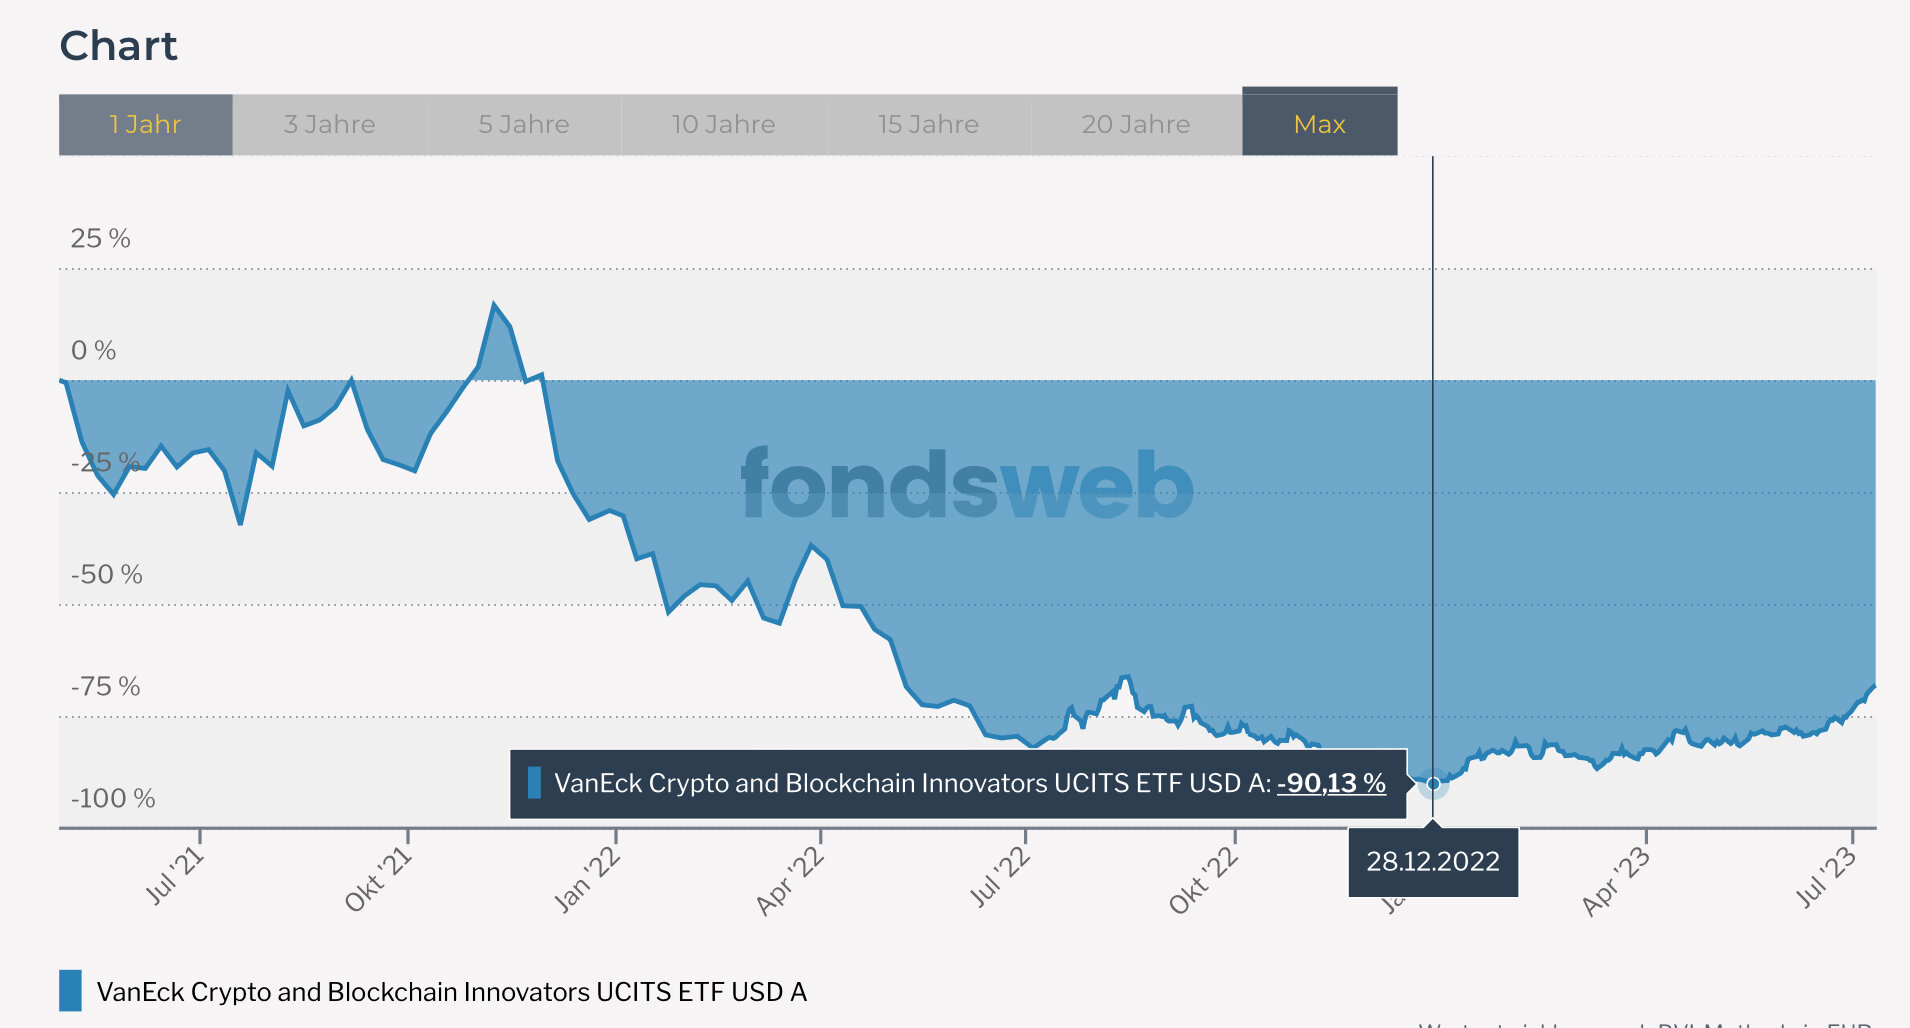Image resolution: width=1910 pixels, height=1028 pixels.
Task: Switch chart to 20 Jahre
Action: click(1135, 124)
